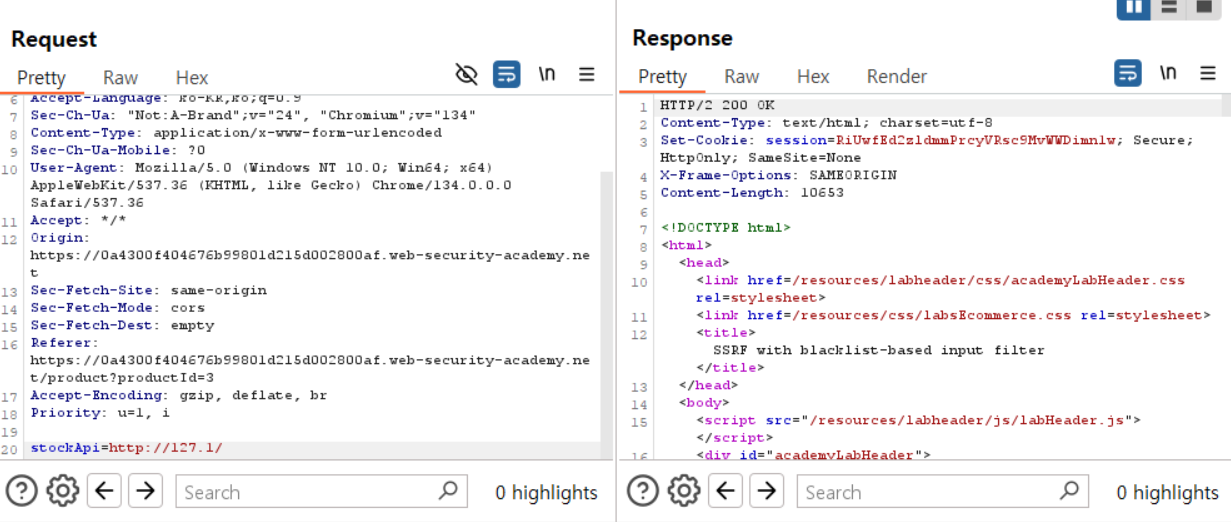This screenshot has width=1231, height=522.
Task: Open the Hex tab in Request panel
Action: [192, 77]
